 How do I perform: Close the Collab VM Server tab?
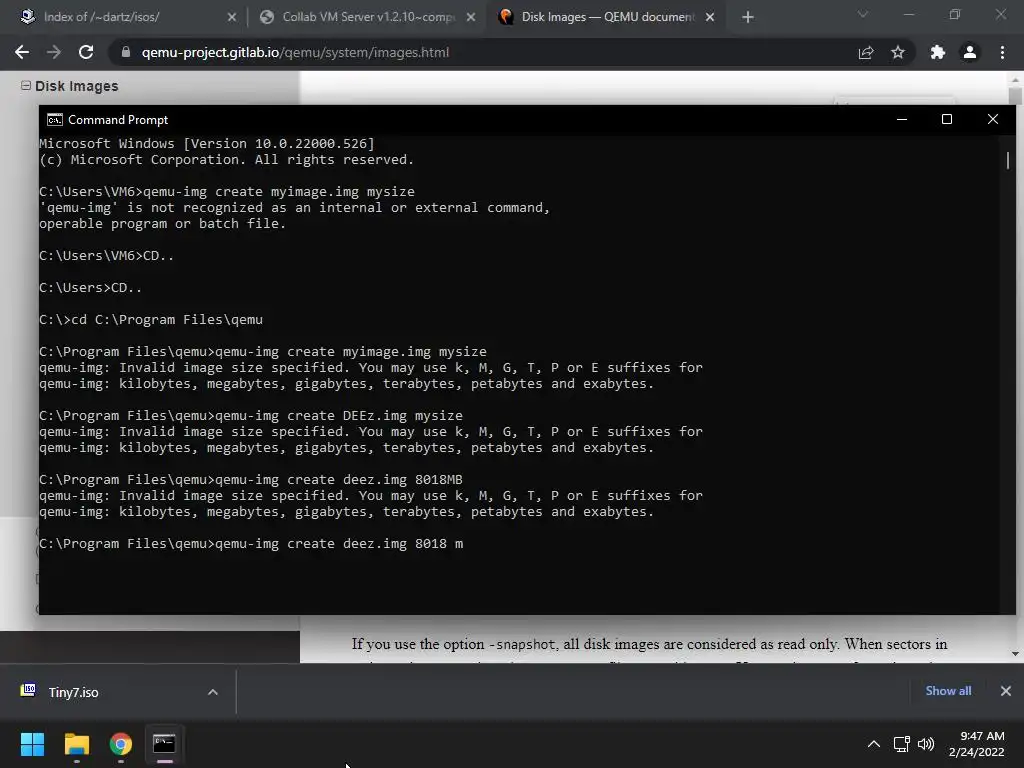click(471, 17)
